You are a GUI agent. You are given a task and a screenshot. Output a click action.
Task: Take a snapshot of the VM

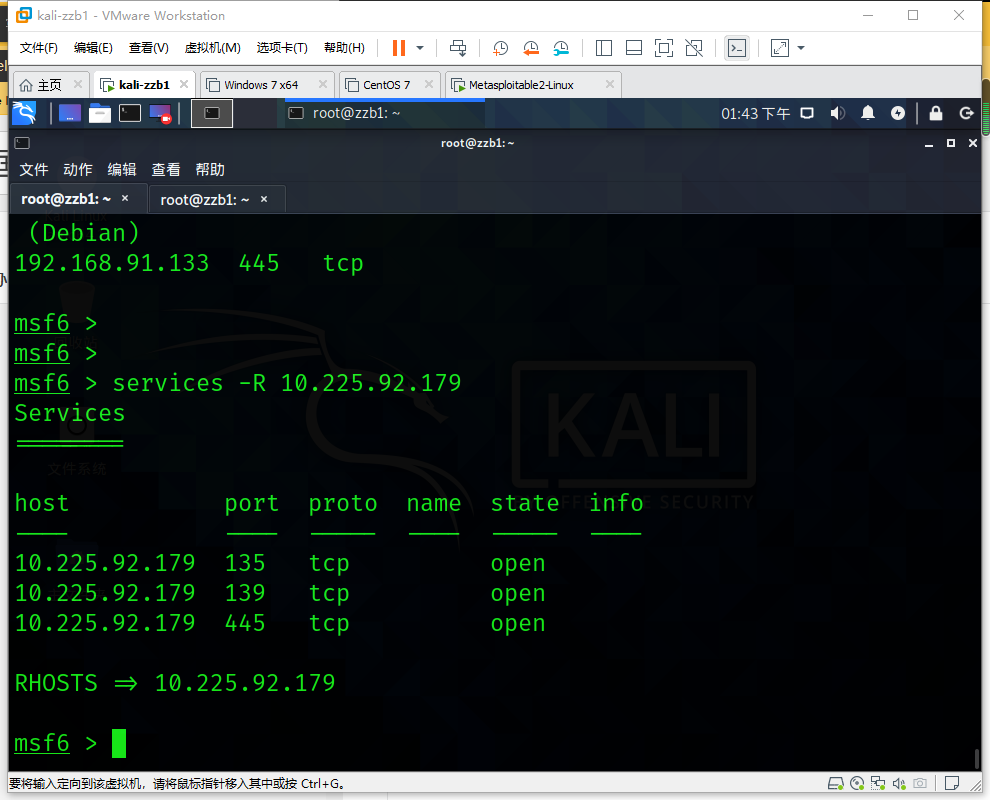[x=500, y=48]
